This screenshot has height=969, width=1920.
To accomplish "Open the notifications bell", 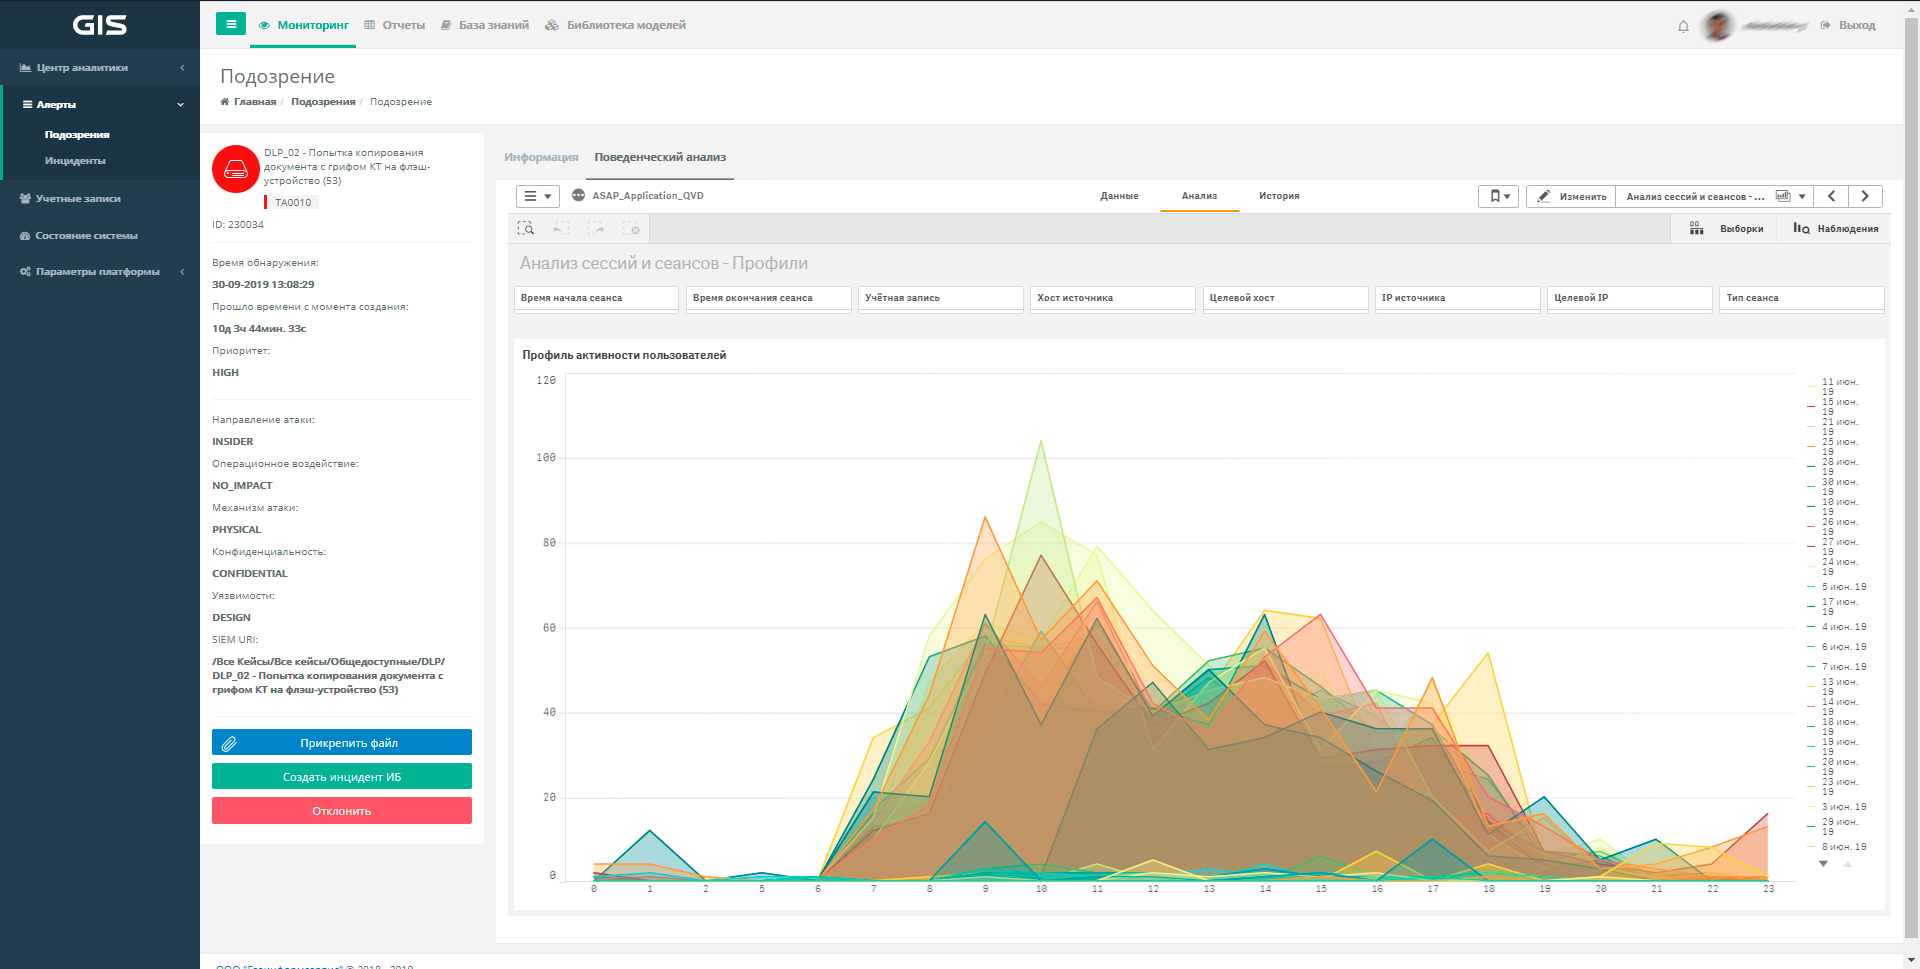I will [1683, 26].
